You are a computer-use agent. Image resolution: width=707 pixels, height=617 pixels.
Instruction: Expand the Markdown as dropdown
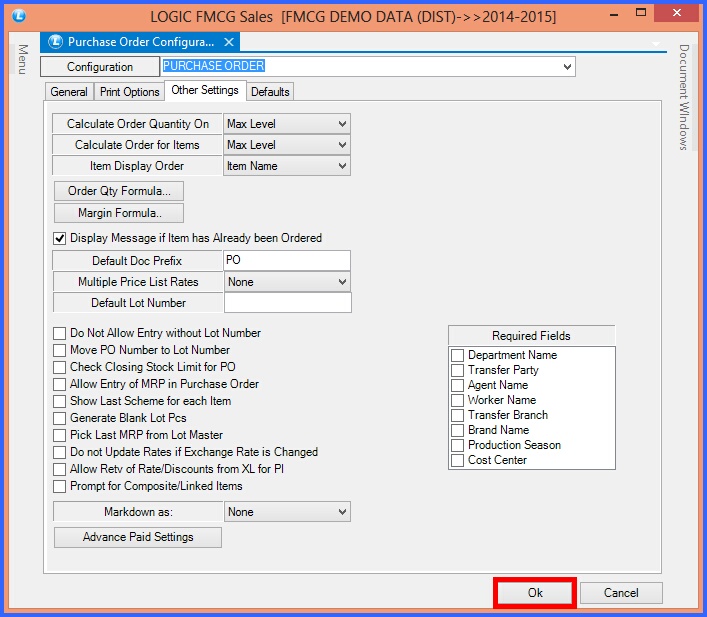342,512
